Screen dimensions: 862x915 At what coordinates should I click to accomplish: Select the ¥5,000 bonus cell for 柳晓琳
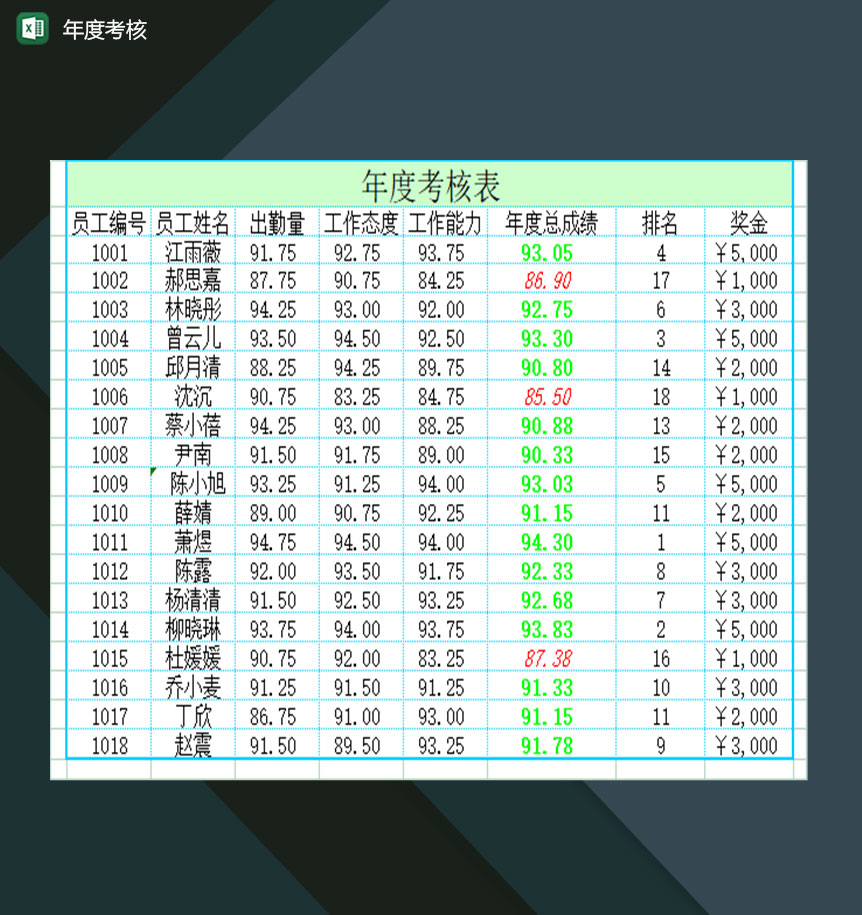pyautogui.click(x=750, y=629)
